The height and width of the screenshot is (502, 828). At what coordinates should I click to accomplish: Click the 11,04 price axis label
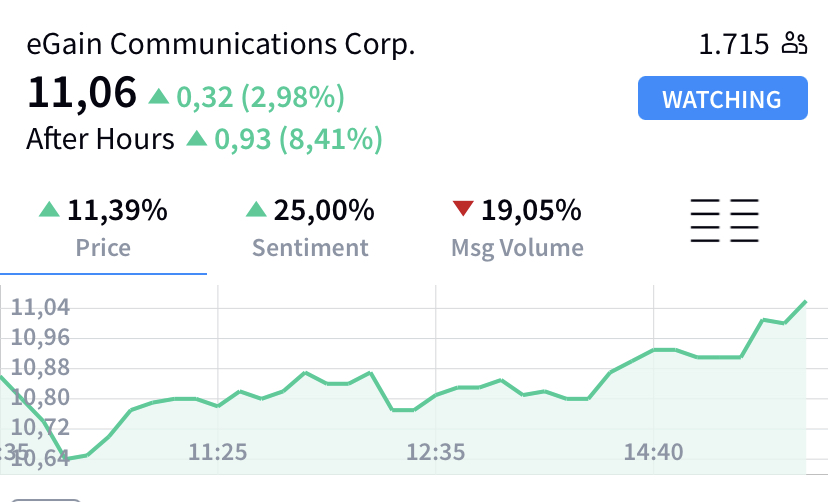(x=40, y=307)
